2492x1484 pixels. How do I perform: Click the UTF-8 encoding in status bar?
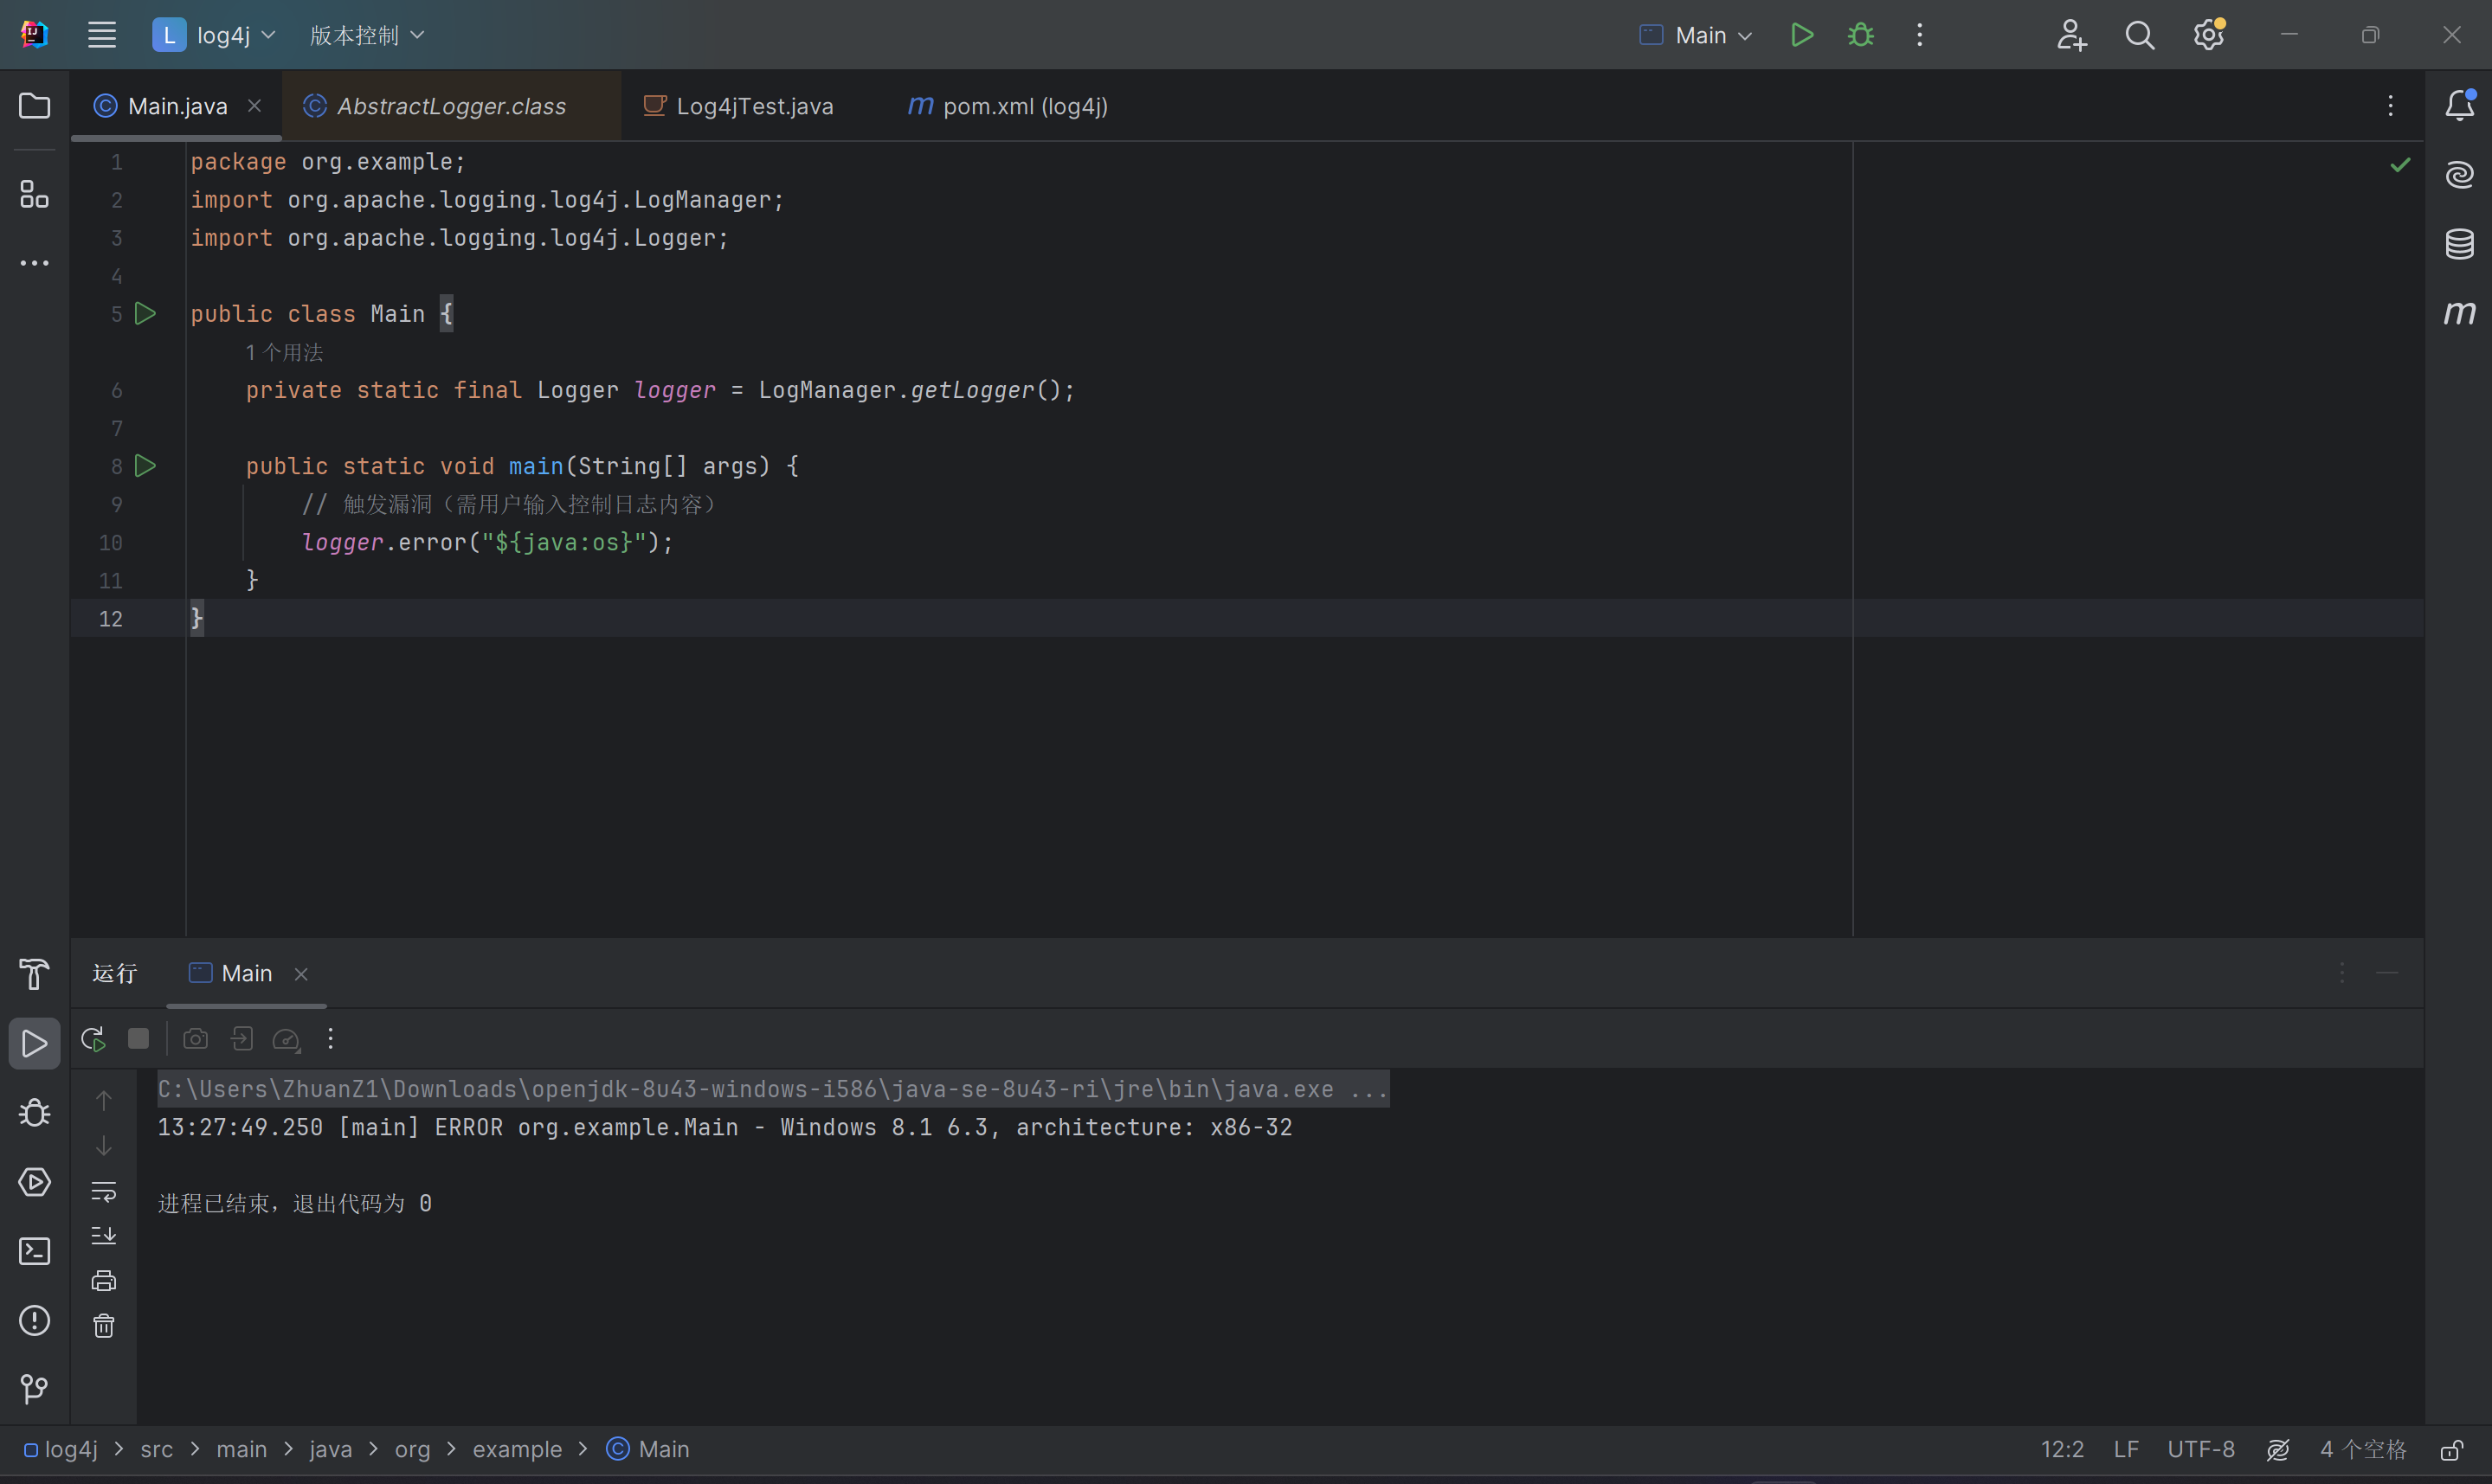[x=2200, y=1450]
